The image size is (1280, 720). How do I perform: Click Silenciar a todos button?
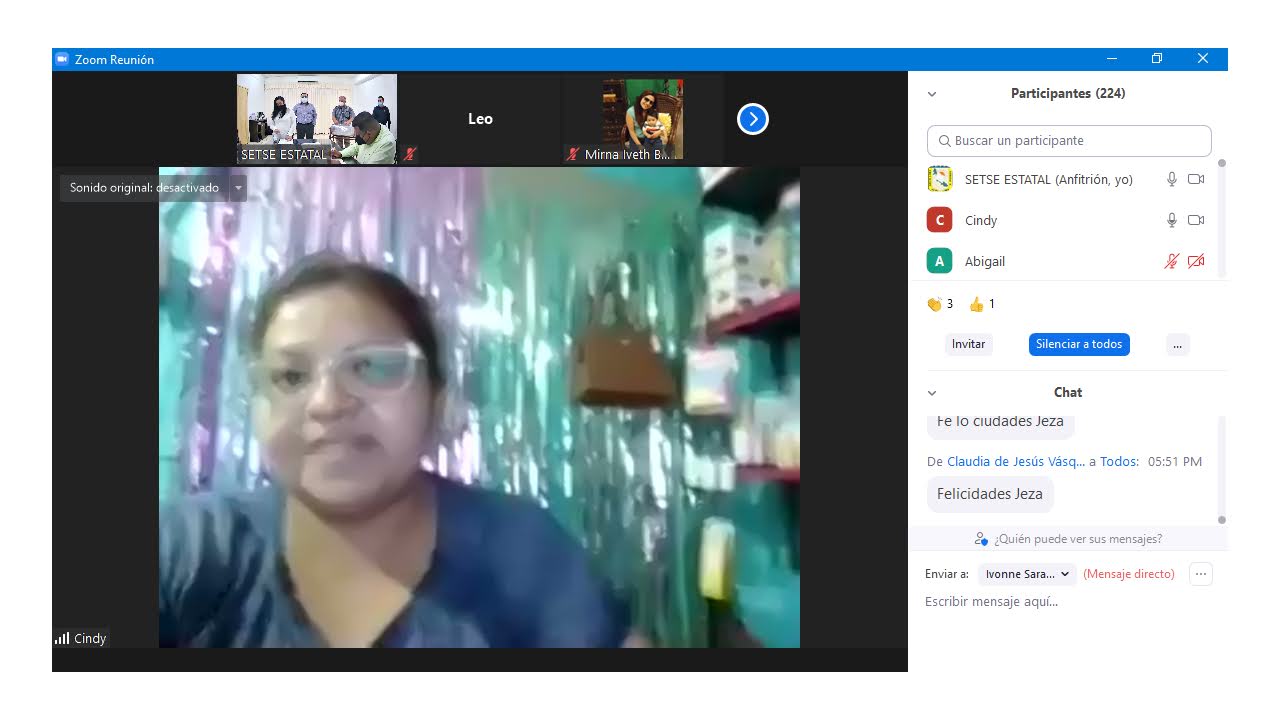click(1079, 344)
